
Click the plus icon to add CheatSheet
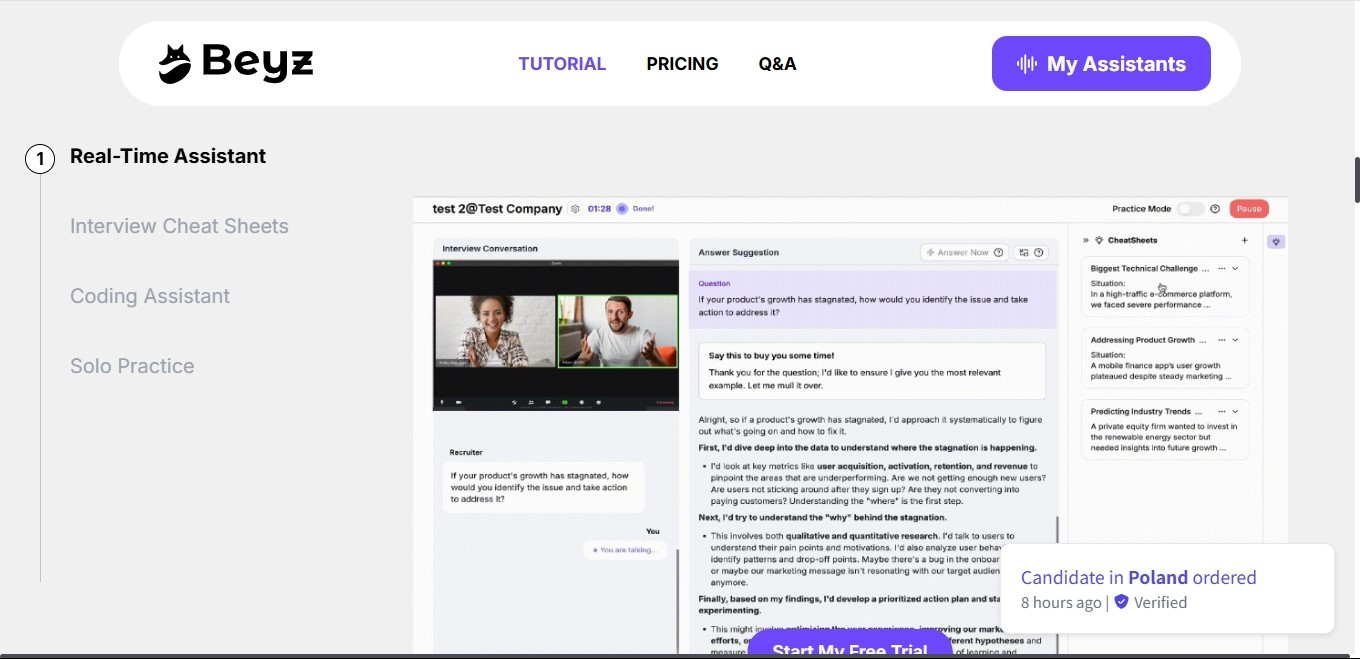[1245, 241]
